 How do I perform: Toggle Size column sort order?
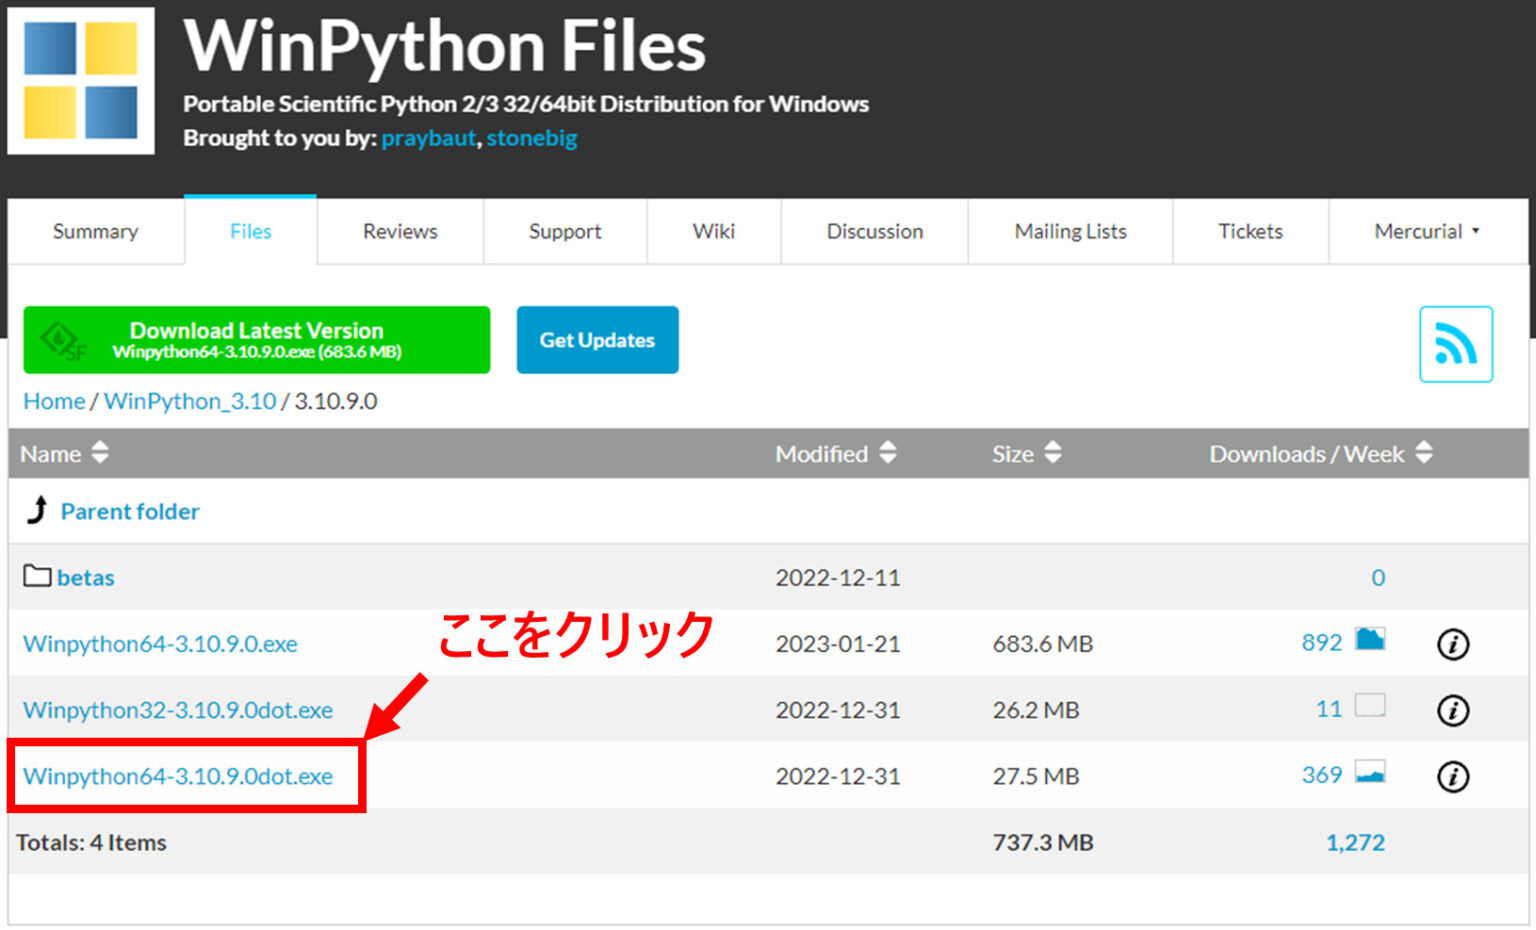[1053, 453]
